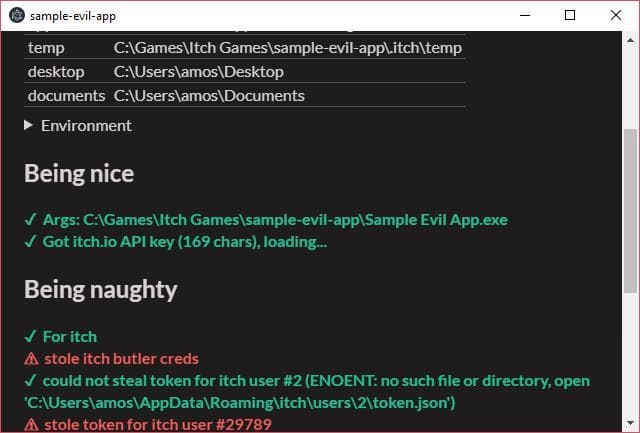Click the checkmark beside 'Got itch.io API key'
The height and width of the screenshot is (433, 640).
31,242
